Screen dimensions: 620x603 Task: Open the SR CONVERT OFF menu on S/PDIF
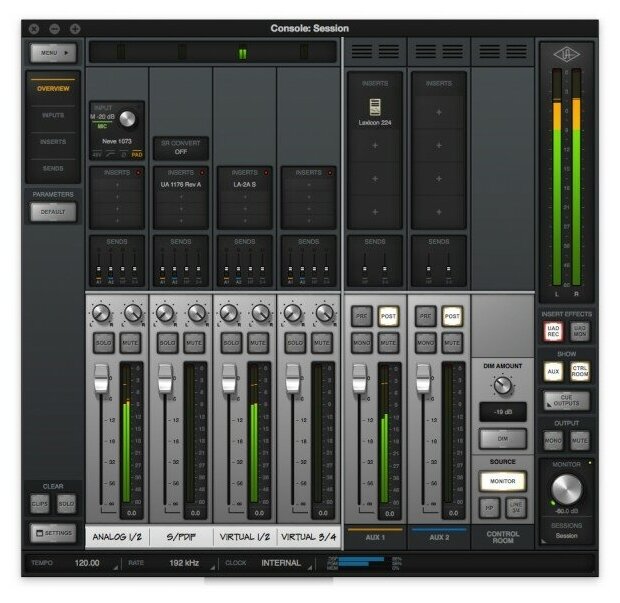tap(181, 147)
